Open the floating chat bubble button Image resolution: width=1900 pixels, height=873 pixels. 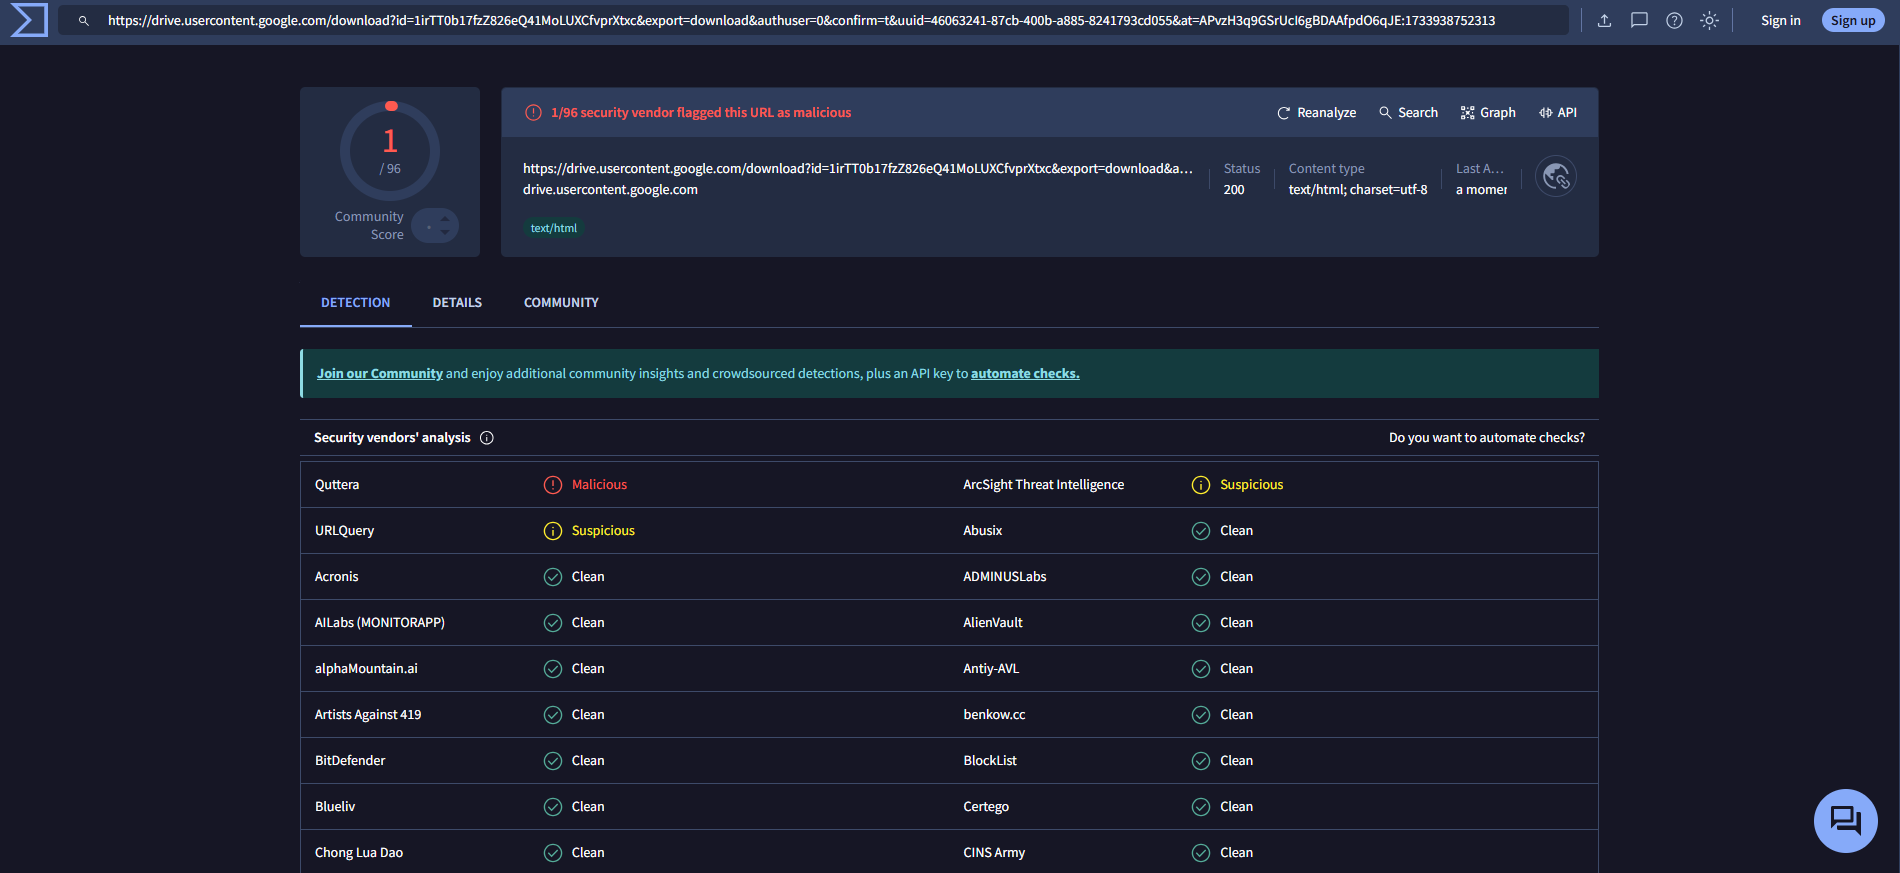(x=1845, y=821)
